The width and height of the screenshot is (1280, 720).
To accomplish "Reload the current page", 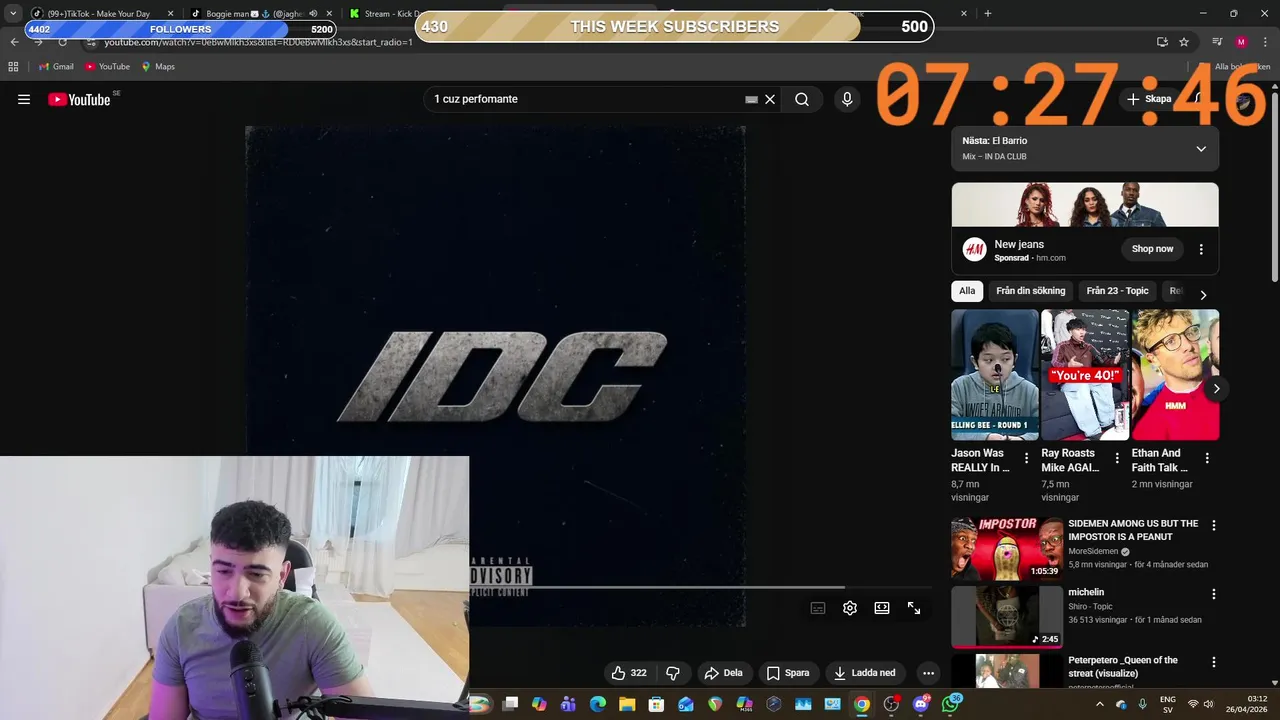I will [62, 42].
